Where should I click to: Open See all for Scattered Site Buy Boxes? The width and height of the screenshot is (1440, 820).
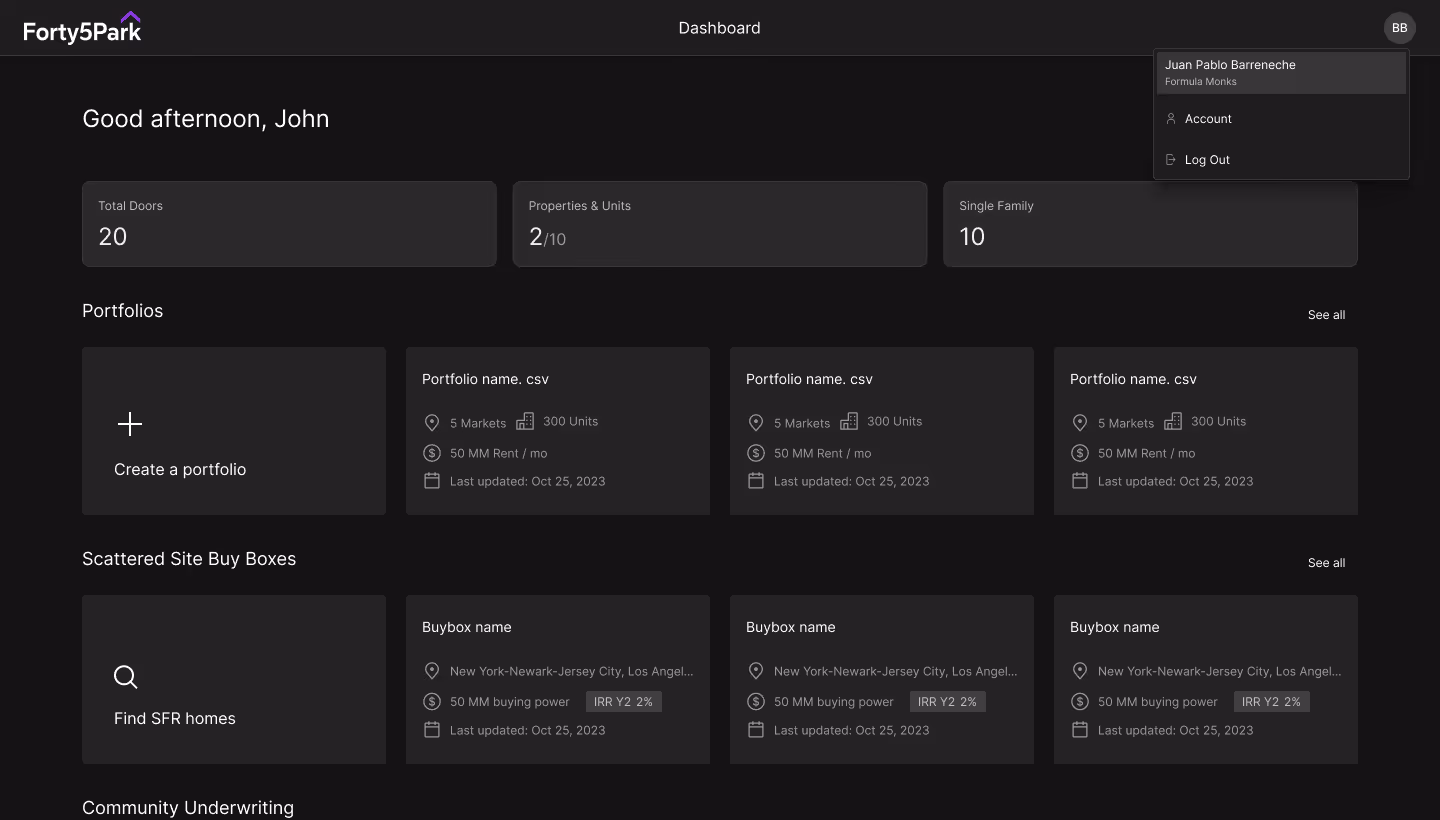[x=1326, y=563]
